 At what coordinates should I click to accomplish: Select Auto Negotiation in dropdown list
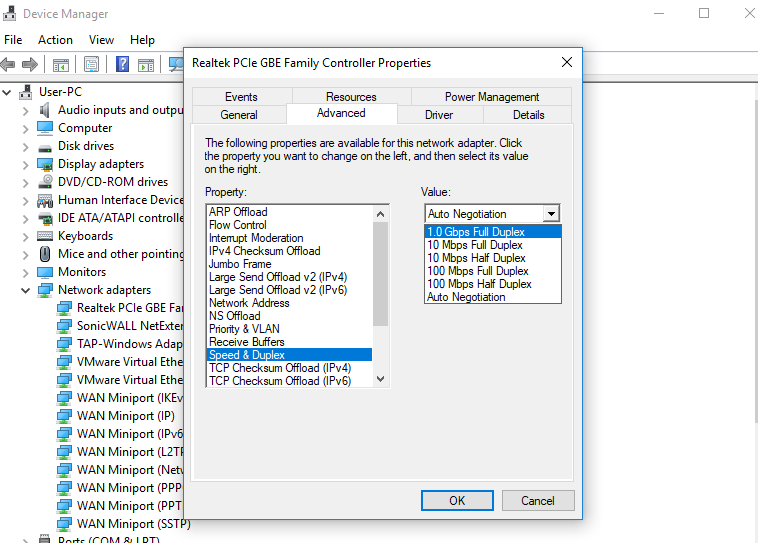(x=493, y=297)
